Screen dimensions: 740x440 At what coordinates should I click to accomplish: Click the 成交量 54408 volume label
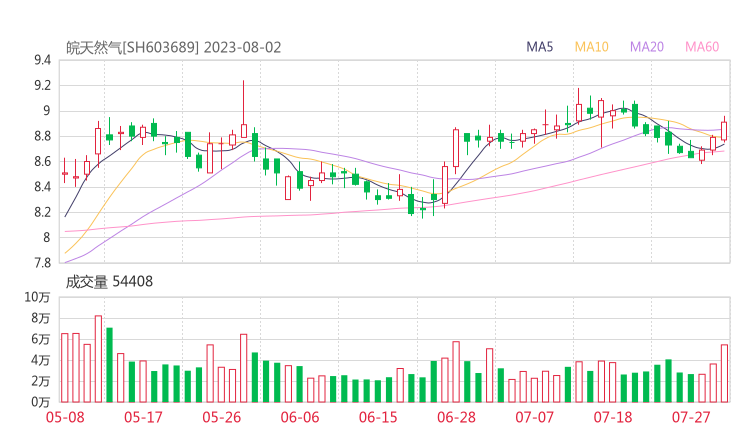109,282
